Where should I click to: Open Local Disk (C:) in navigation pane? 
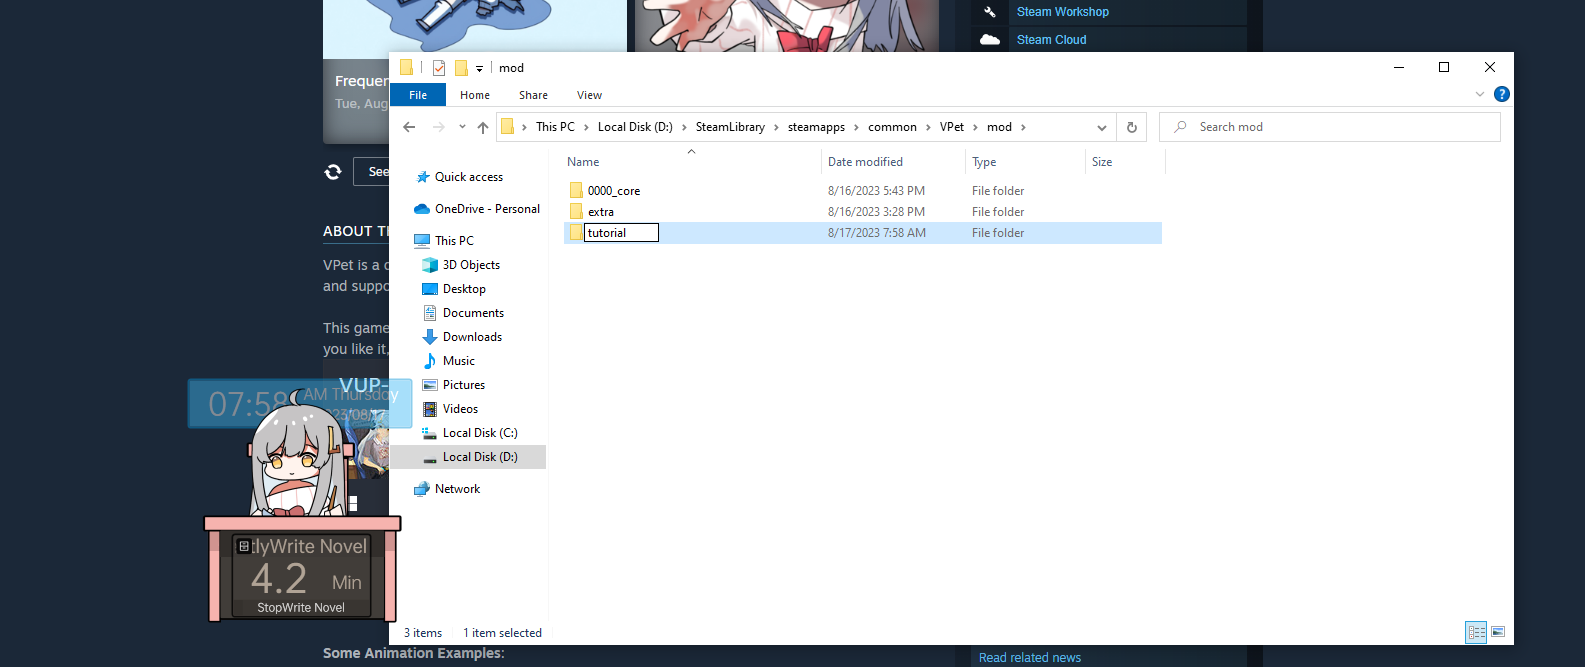pyautogui.click(x=480, y=433)
